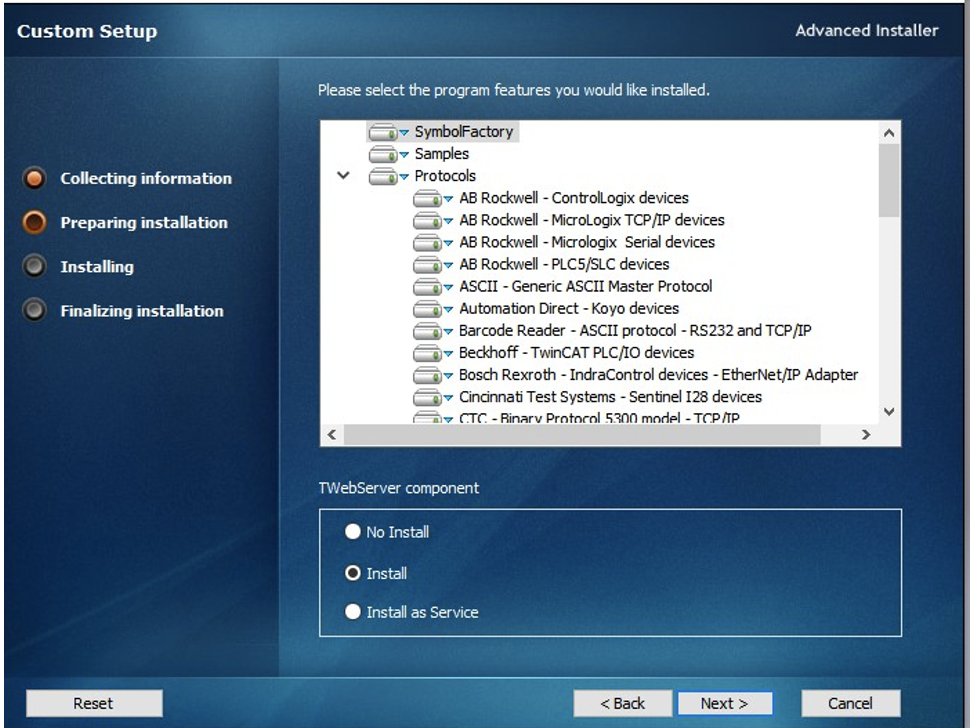Choose the Install radio button

353,574
